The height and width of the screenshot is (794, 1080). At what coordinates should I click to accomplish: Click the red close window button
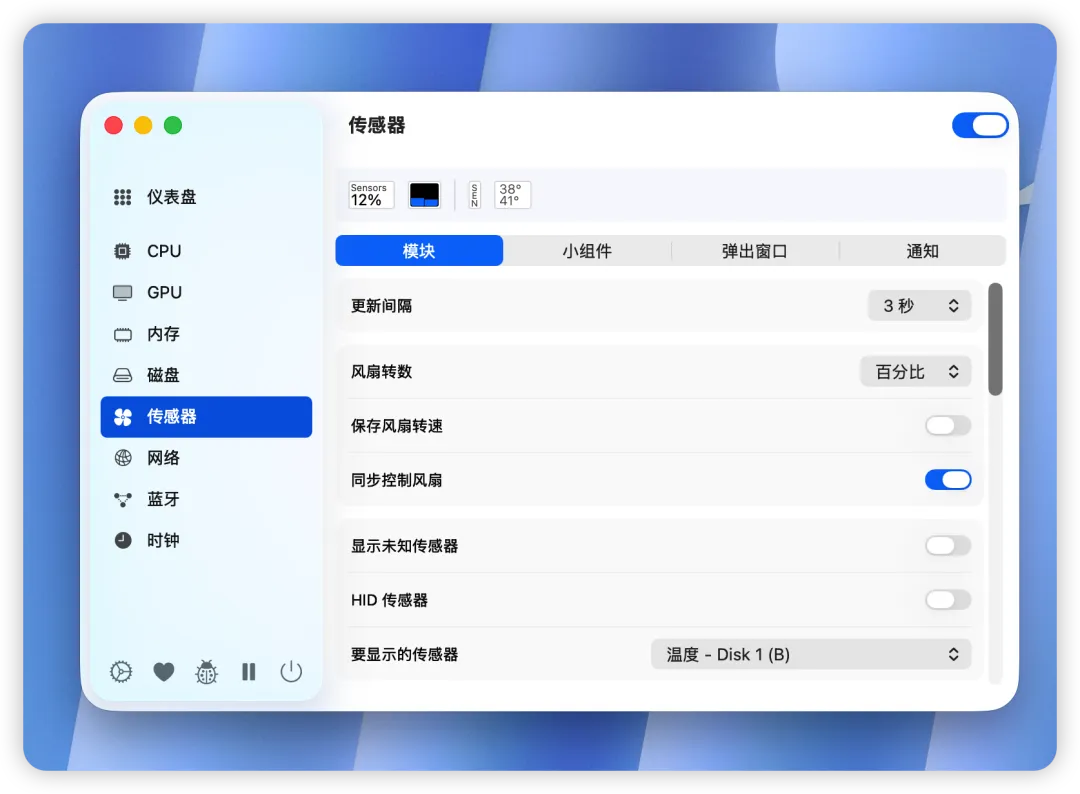tap(114, 125)
